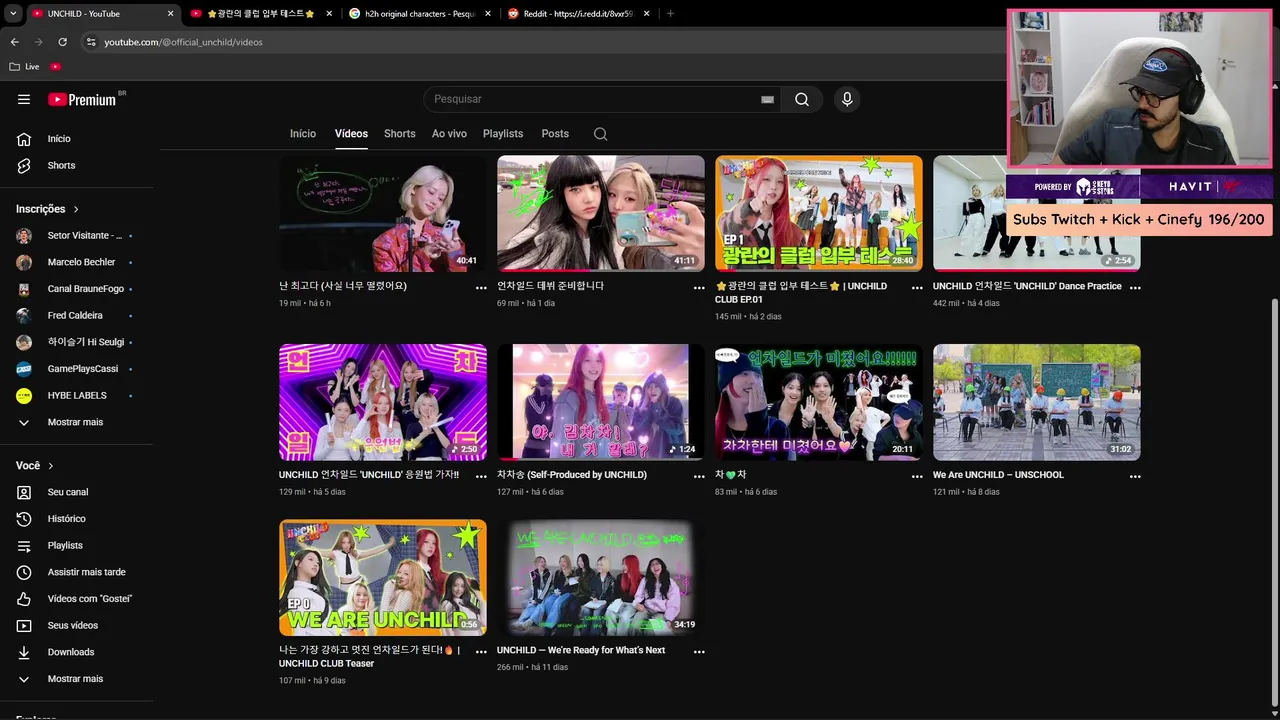View site information icon in address bar
1280x720 pixels.
click(91, 42)
